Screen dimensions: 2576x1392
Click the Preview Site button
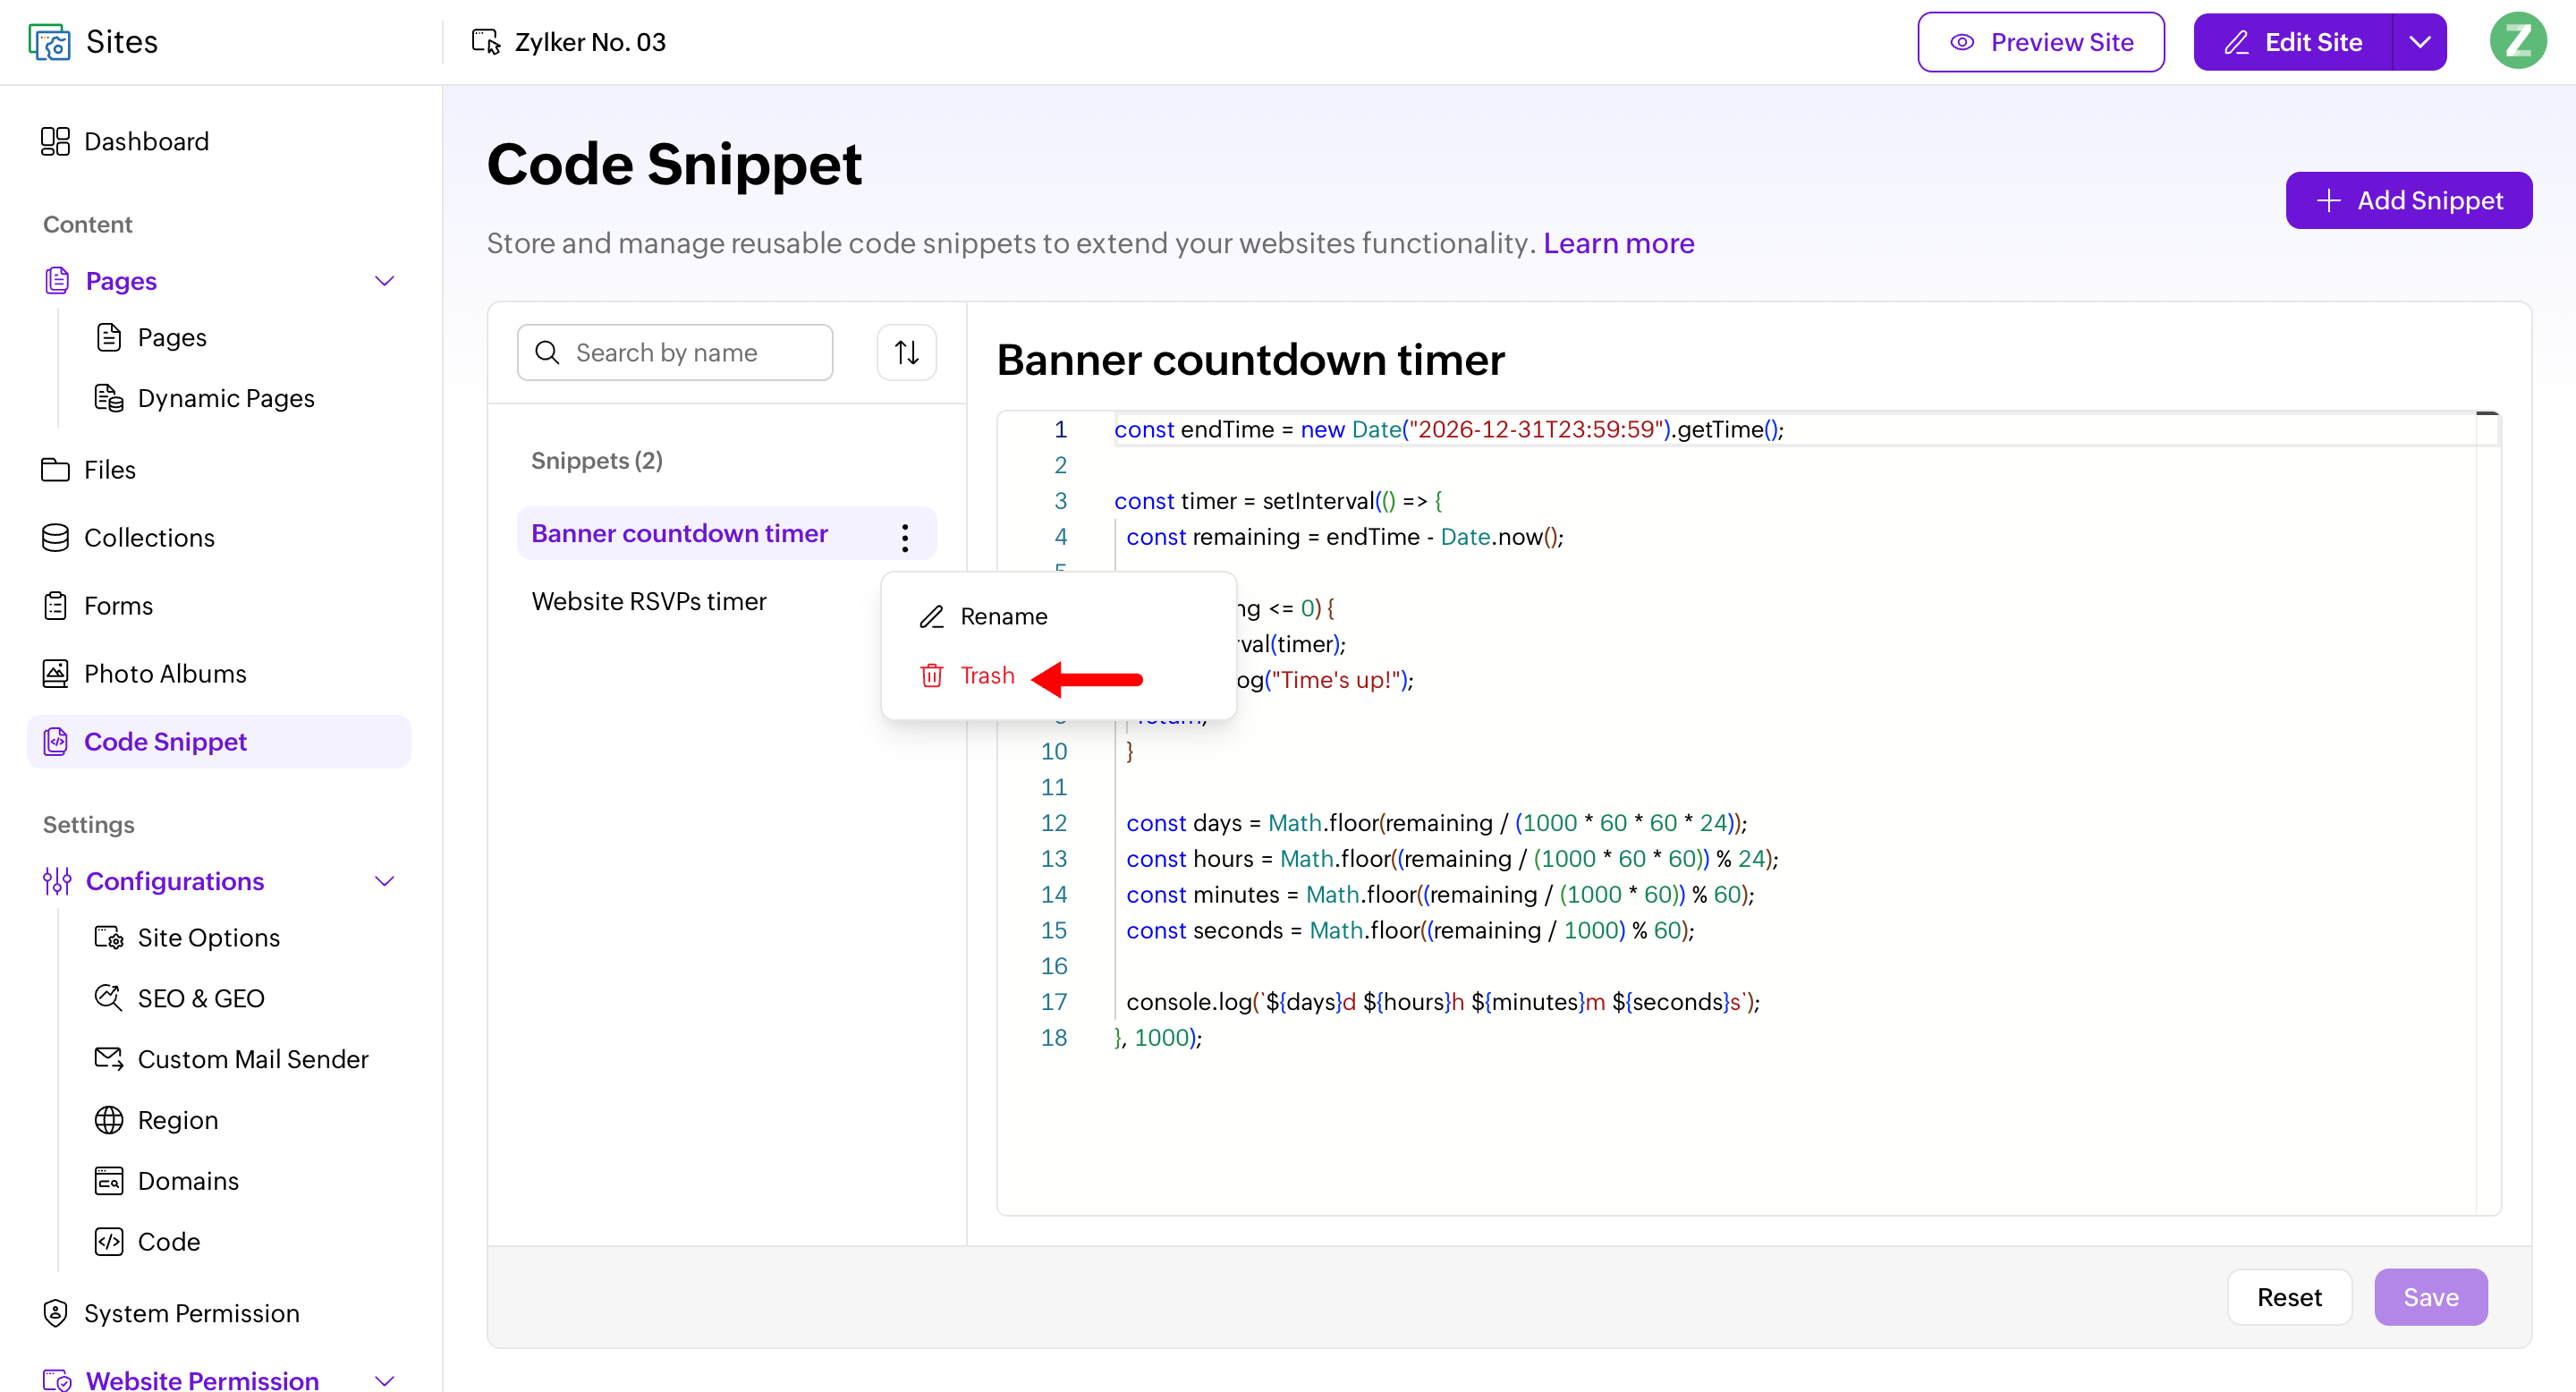(2040, 42)
